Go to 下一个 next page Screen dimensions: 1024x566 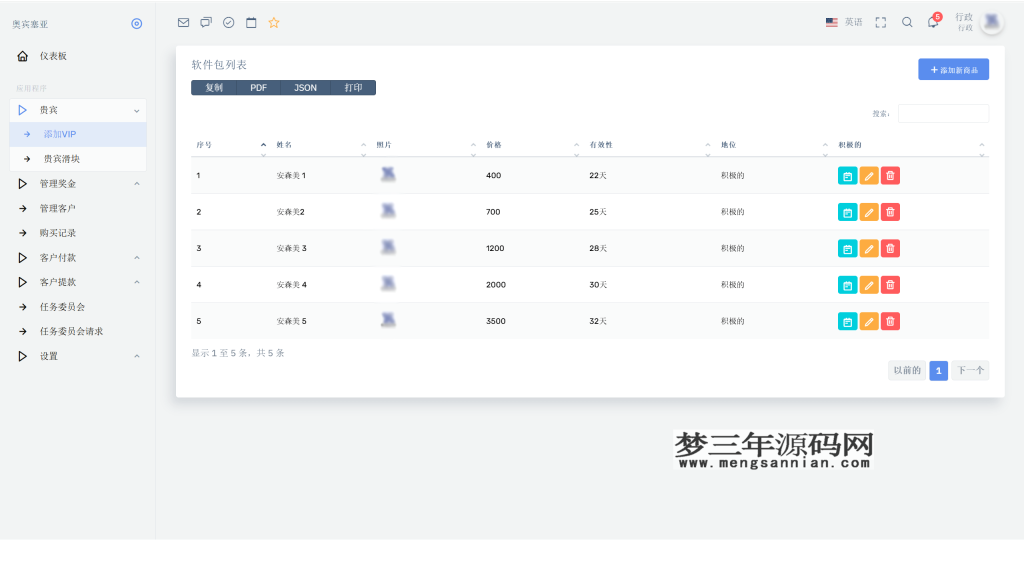[970, 371]
